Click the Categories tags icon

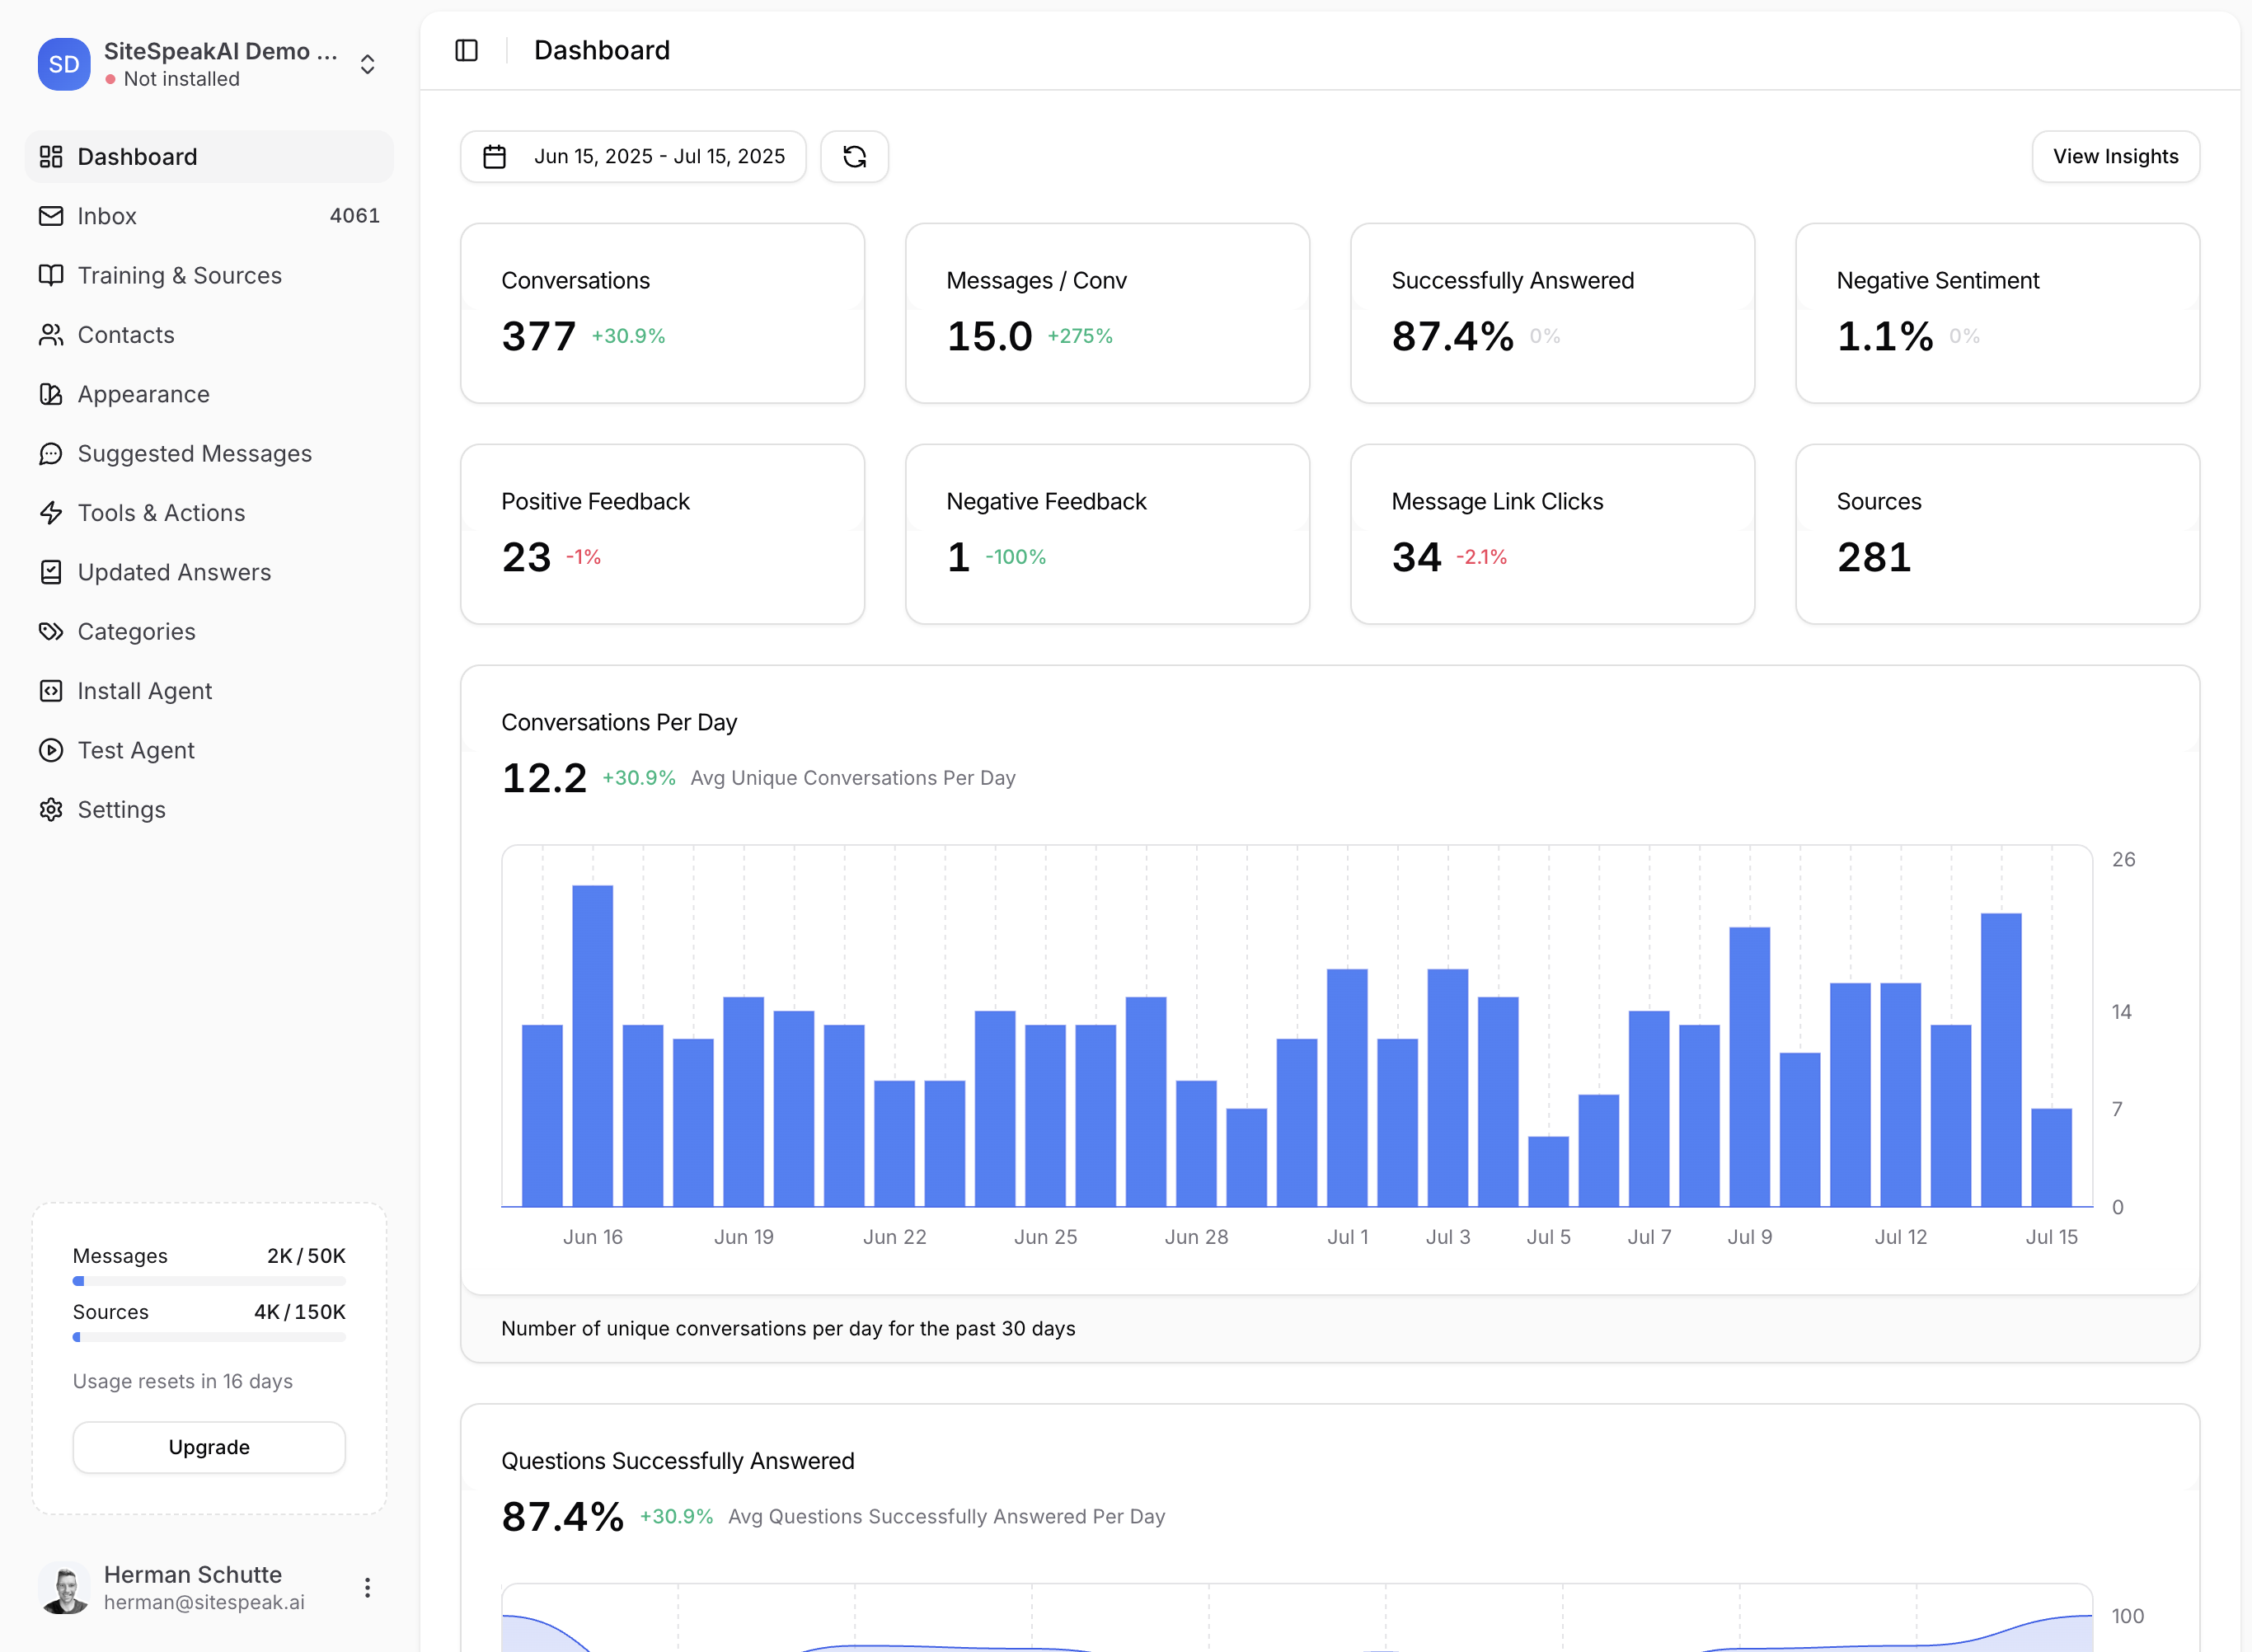[51, 632]
